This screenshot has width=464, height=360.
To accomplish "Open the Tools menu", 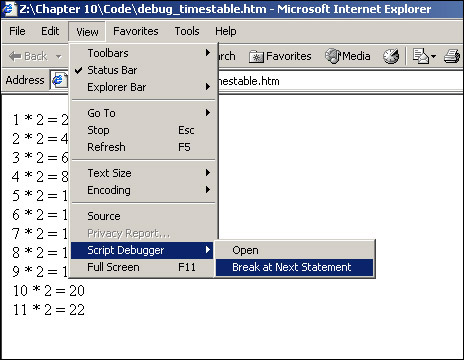I will [187, 31].
